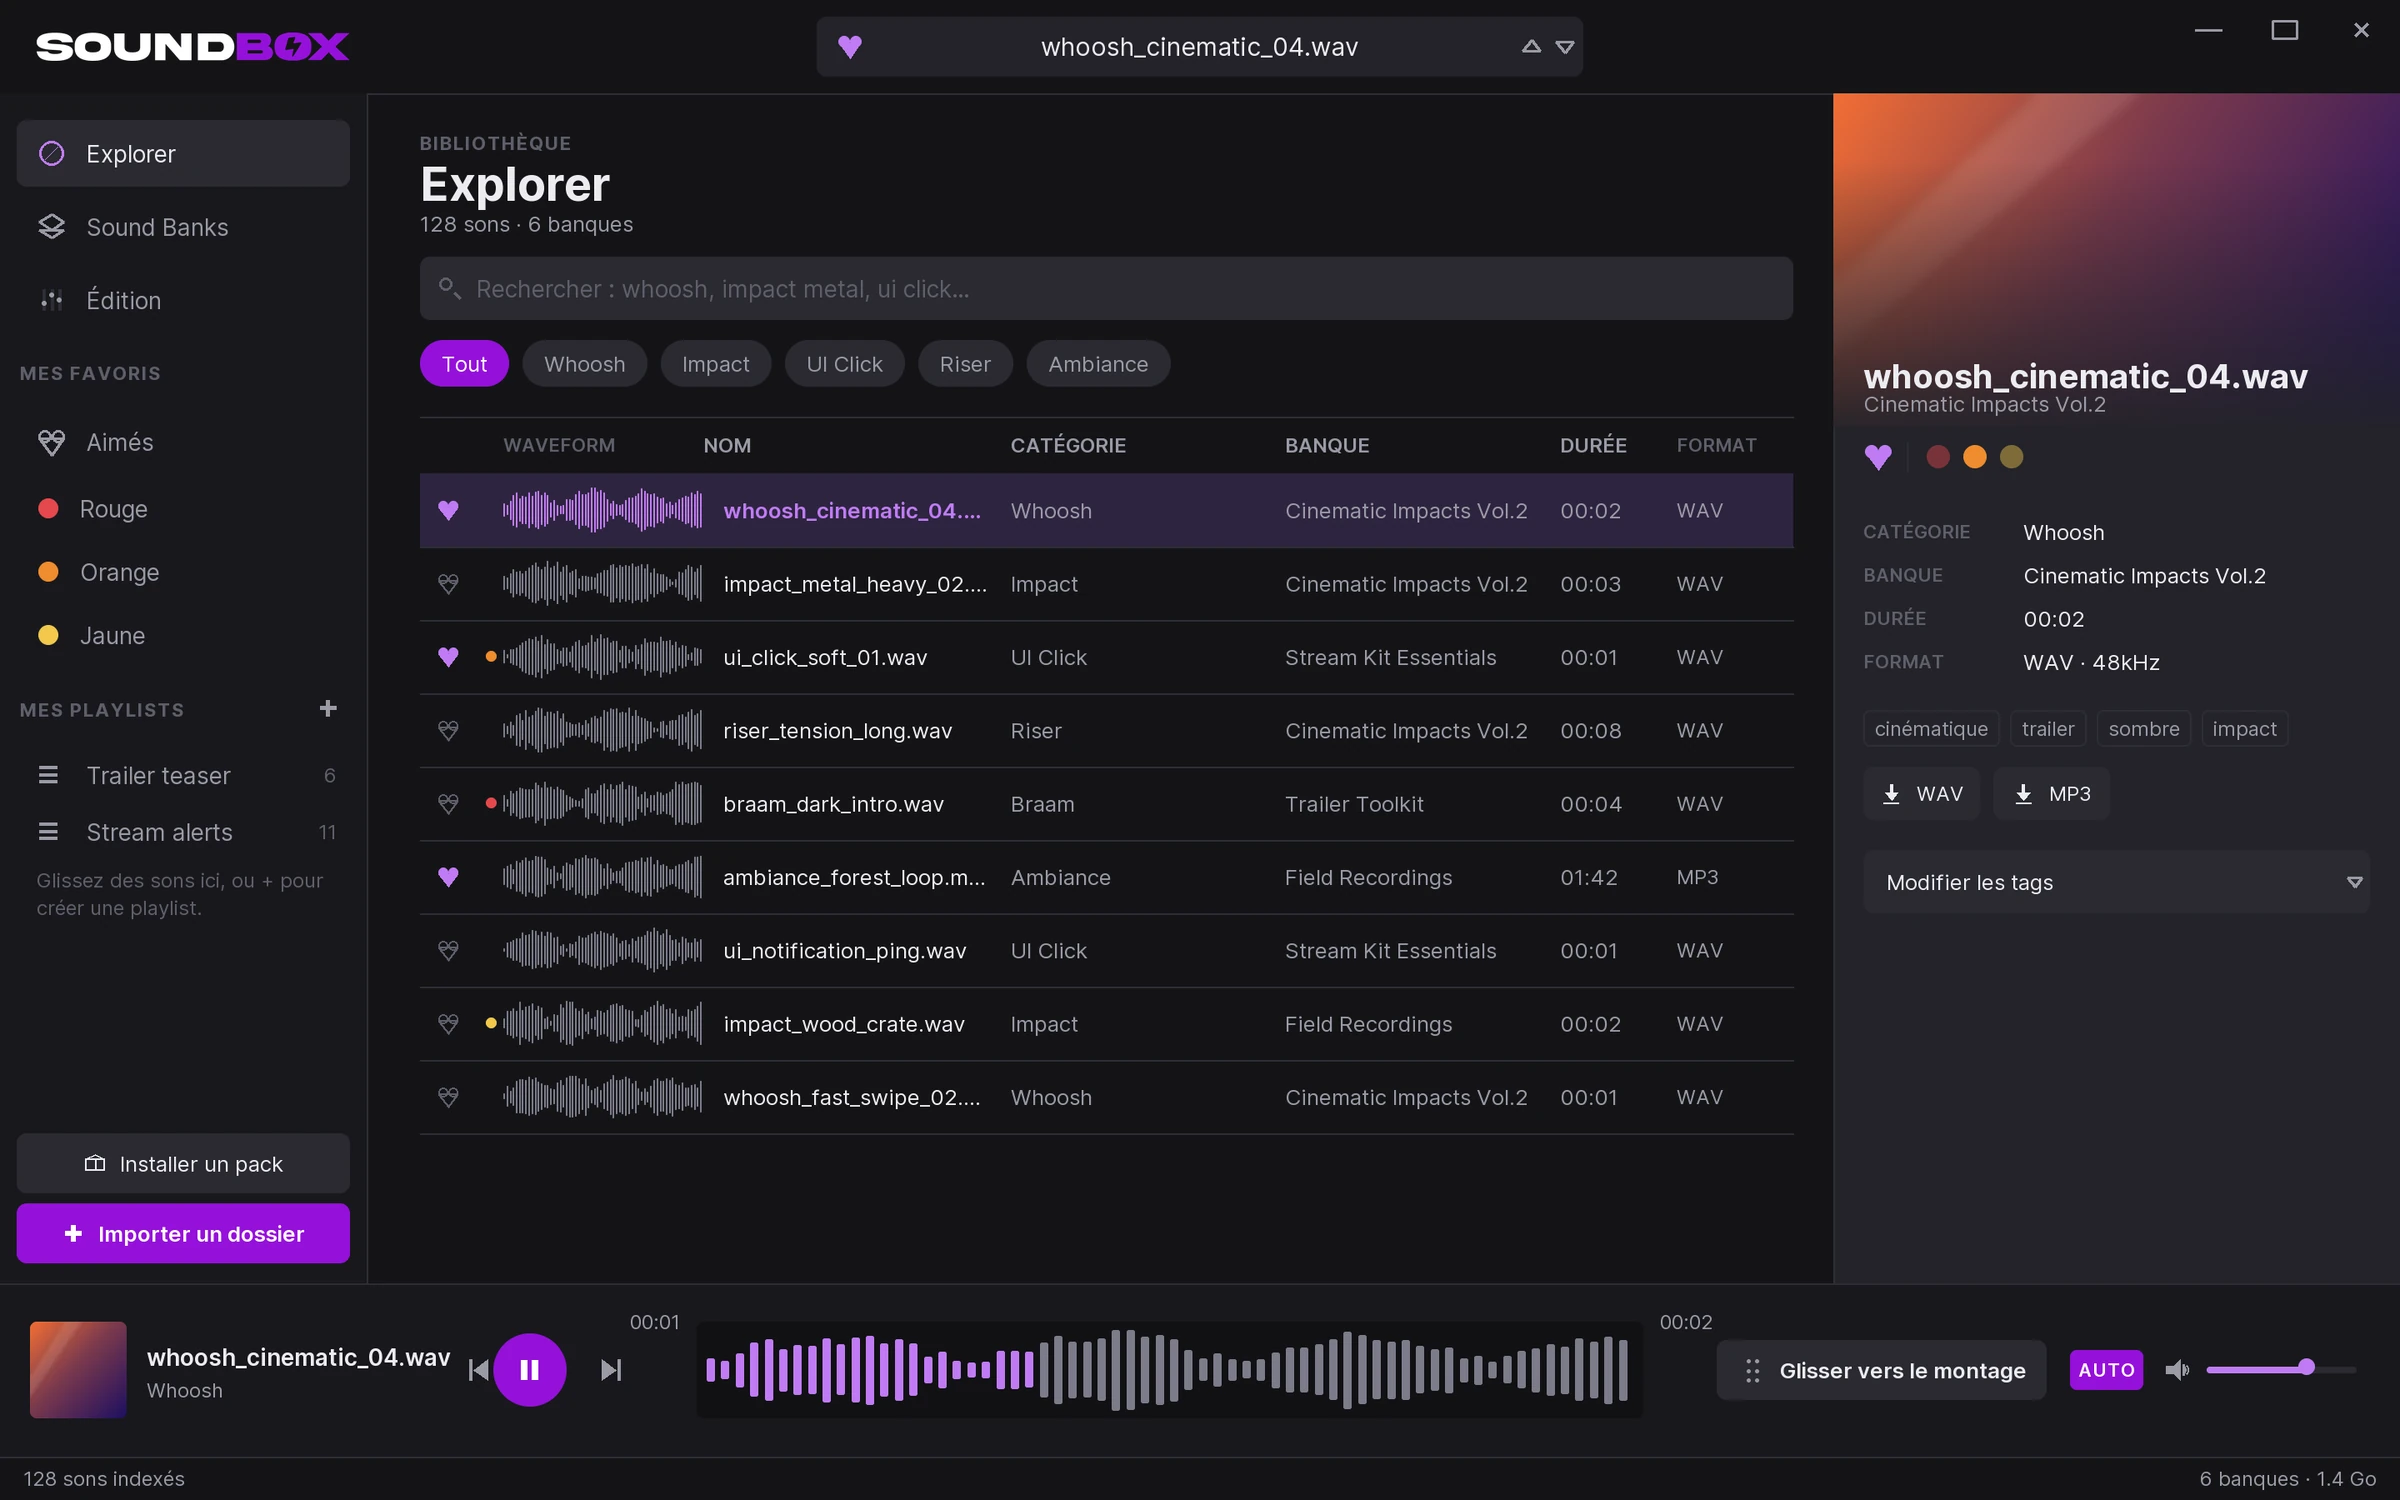Sort by the BANQUE column header

(1327, 445)
